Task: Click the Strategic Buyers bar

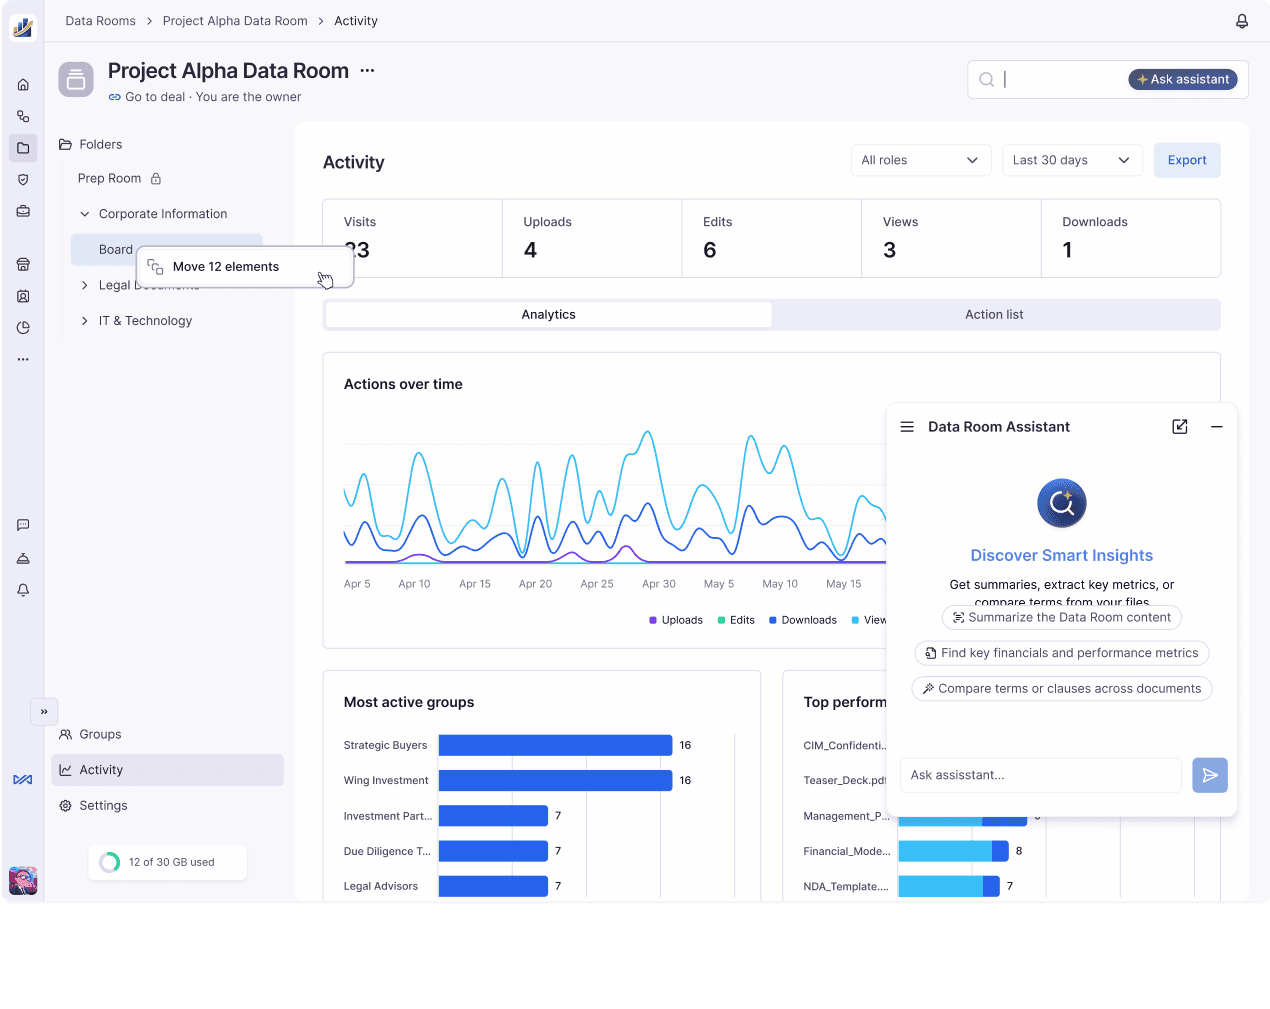Action: coord(555,745)
